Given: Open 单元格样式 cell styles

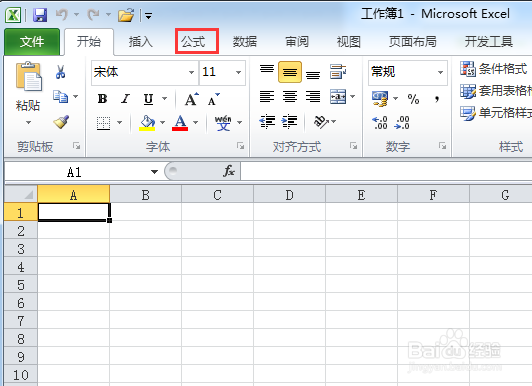Looking at the screenshot, I should tap(496, 113).
